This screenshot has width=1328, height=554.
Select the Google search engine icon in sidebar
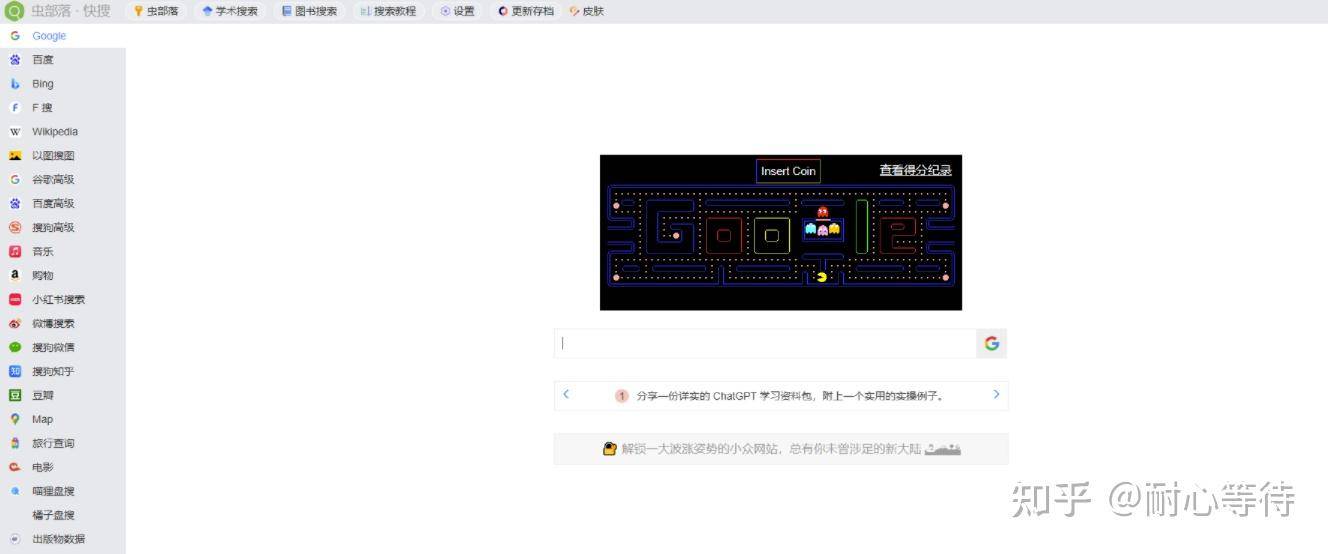(15, 36)
